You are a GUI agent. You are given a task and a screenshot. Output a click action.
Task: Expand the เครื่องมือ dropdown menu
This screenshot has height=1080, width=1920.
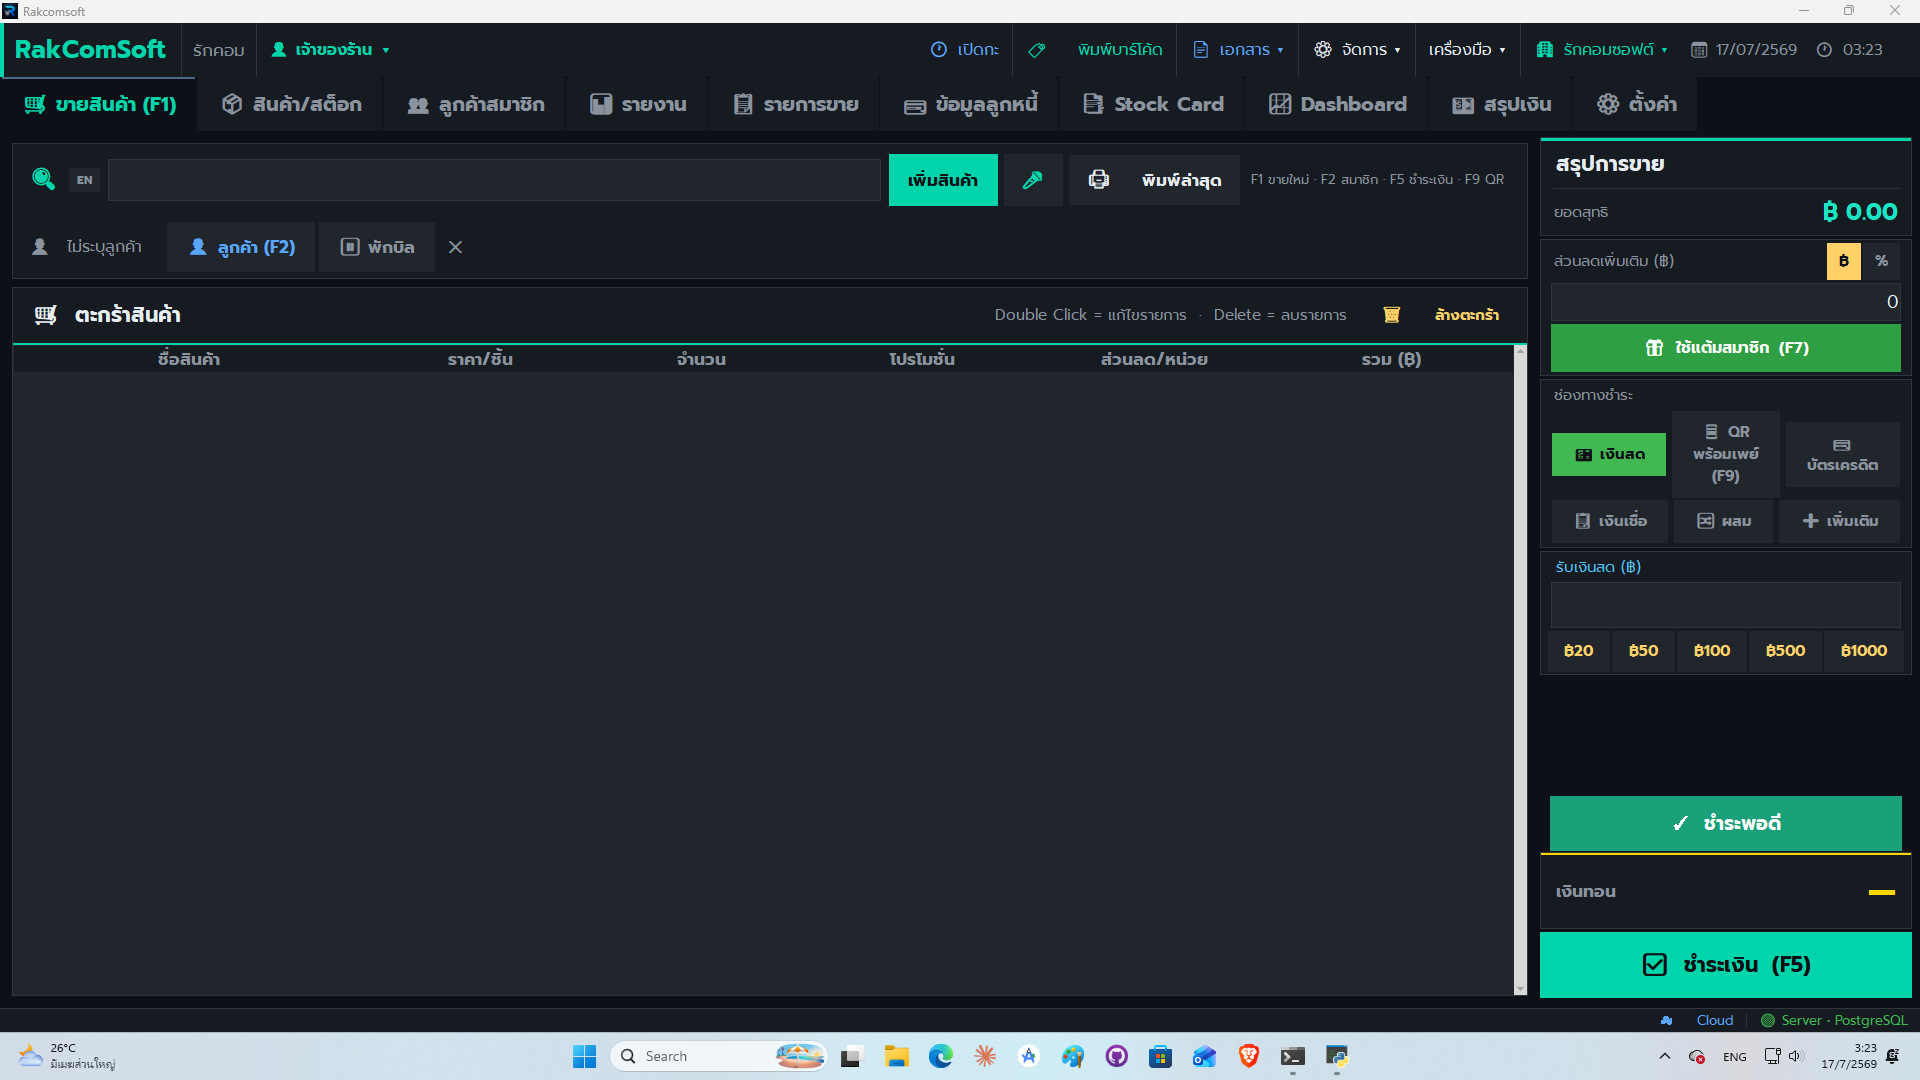(1467, 49)
